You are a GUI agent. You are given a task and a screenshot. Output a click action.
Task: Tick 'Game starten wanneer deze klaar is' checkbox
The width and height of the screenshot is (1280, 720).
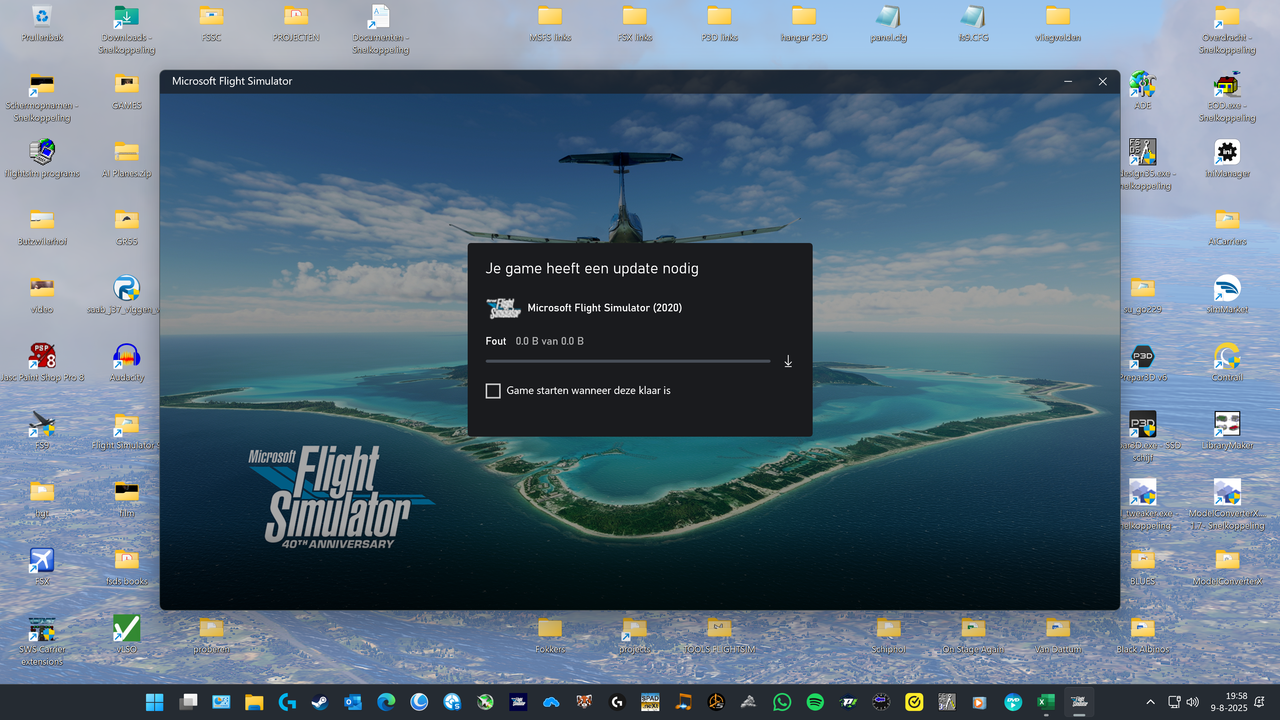click(493, 391)
